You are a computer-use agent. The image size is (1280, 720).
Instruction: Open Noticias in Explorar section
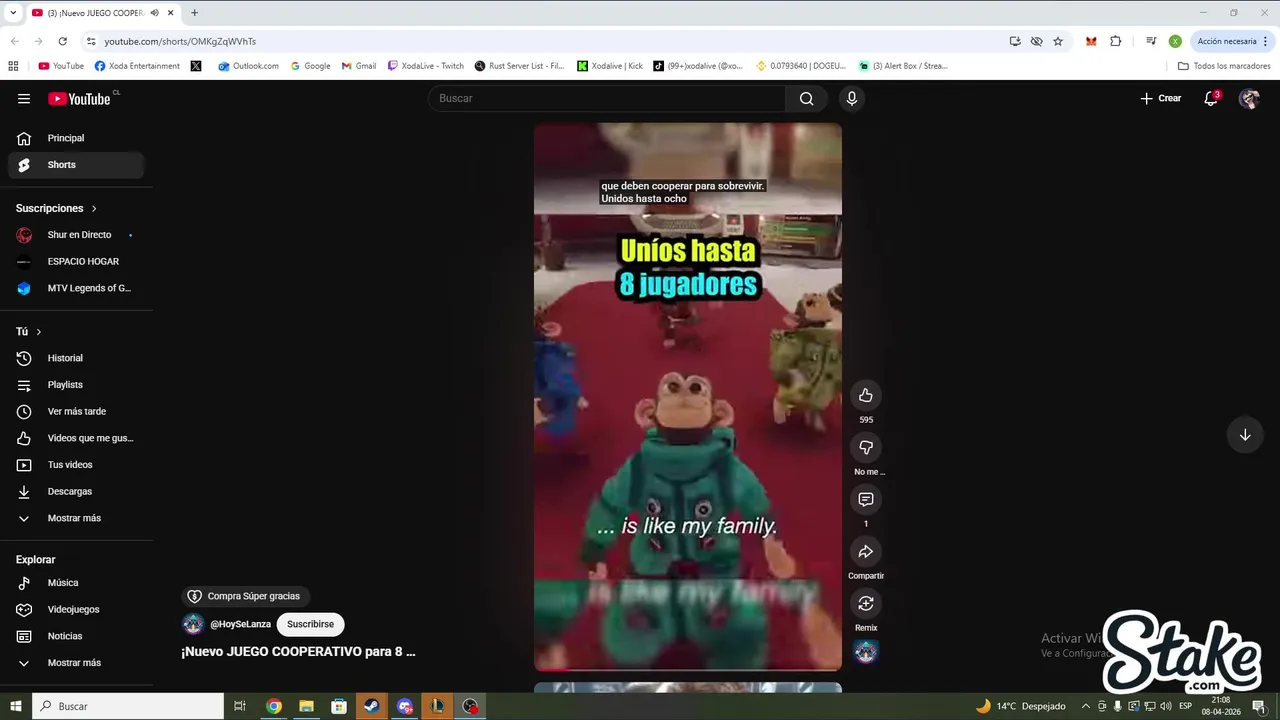76,636
